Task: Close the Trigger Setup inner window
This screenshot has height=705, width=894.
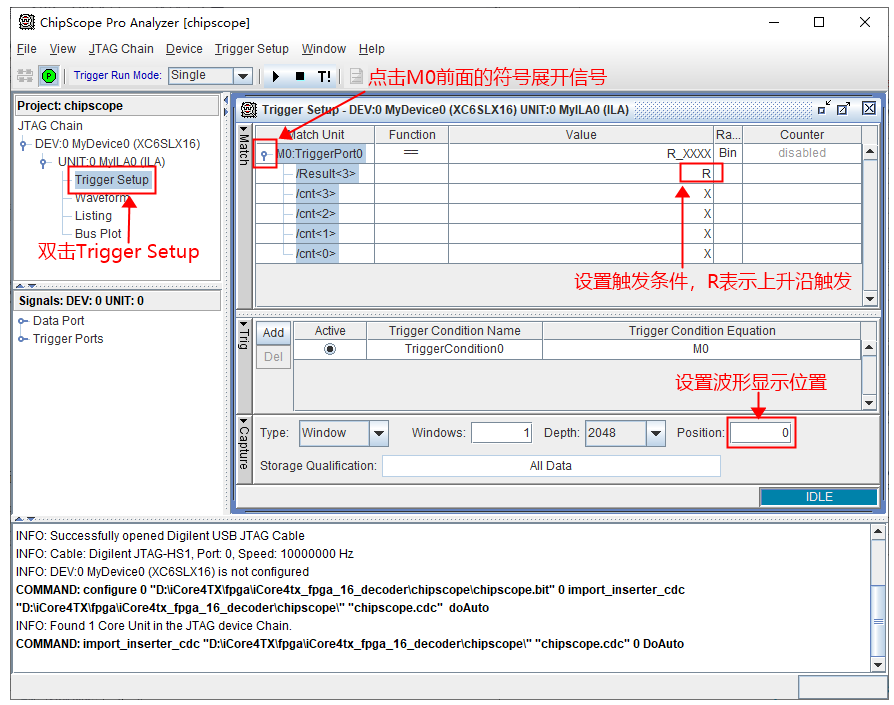Action: coord(869,109)
